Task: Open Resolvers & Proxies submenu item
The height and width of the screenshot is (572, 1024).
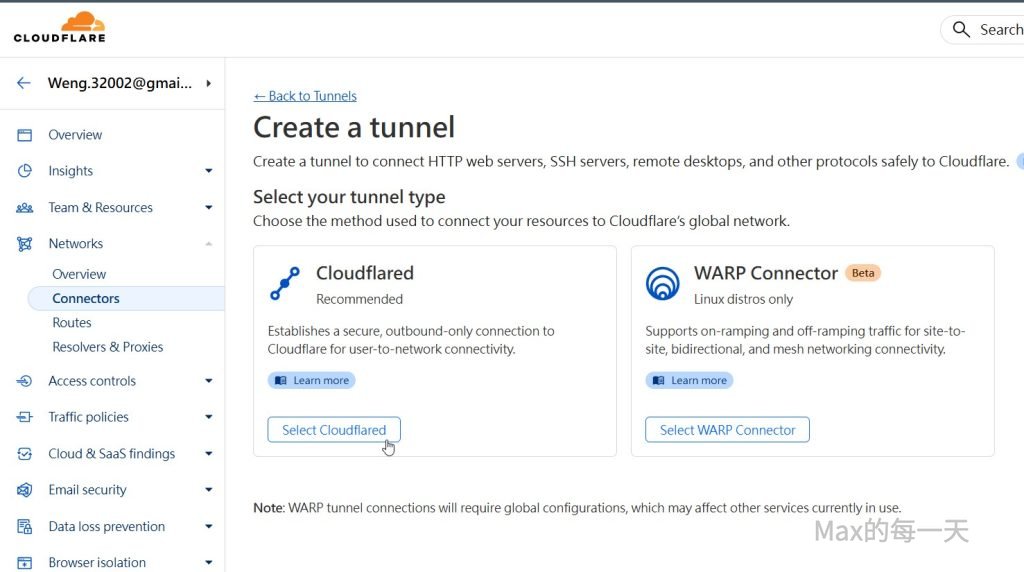Action: (x=108, y=347)
